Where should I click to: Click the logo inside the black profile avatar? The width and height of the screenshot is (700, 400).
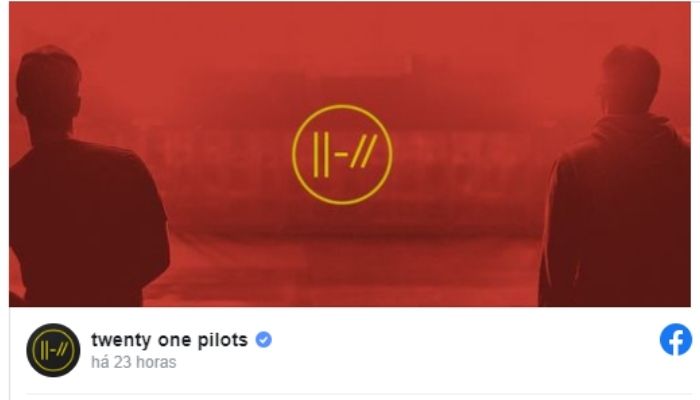(x=53, y=350)
